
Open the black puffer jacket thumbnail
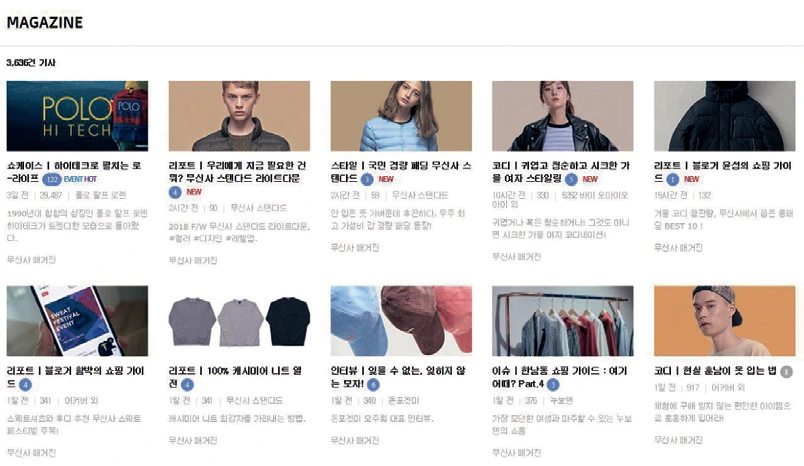click(x=725, y=116)
